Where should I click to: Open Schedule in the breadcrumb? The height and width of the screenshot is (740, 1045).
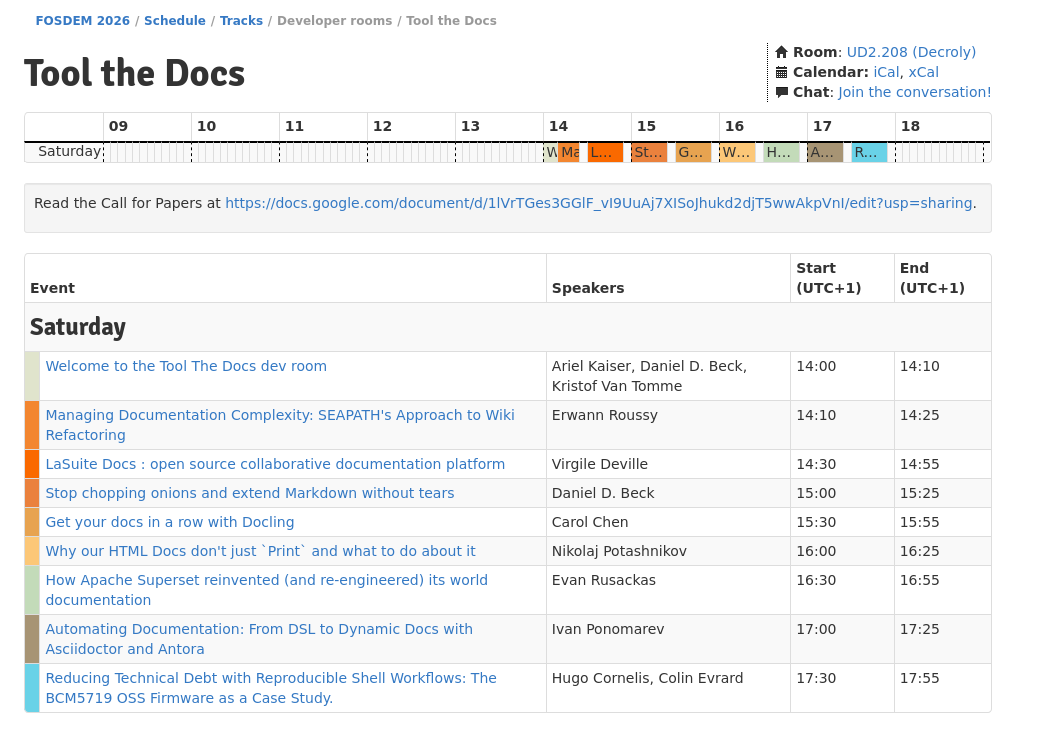tap(175, 21)
